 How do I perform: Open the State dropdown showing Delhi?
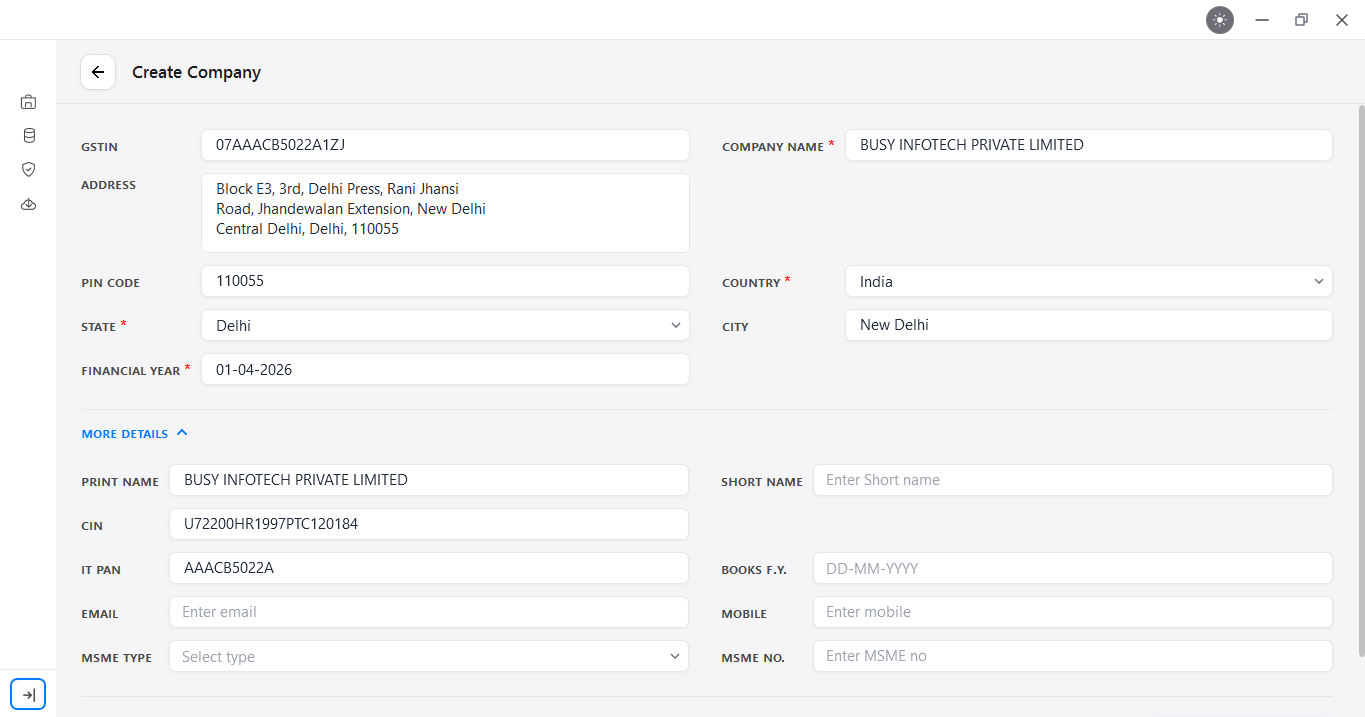click(445, 325)
